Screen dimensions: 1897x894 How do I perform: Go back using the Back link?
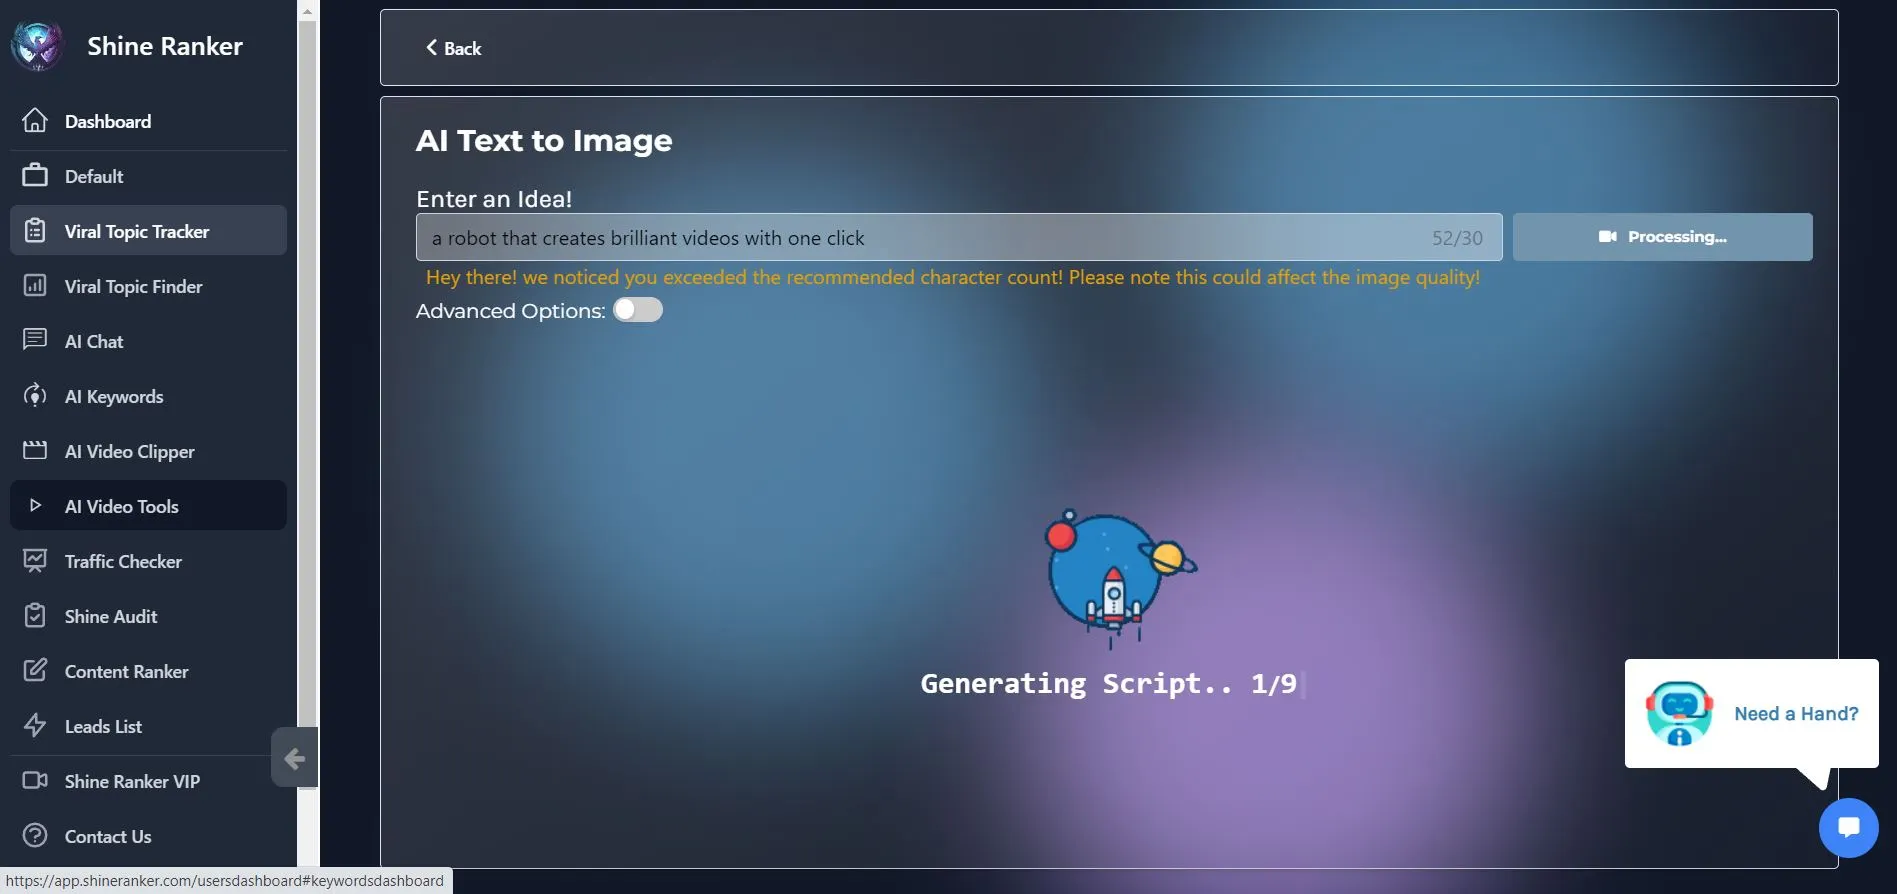[453, 48]
